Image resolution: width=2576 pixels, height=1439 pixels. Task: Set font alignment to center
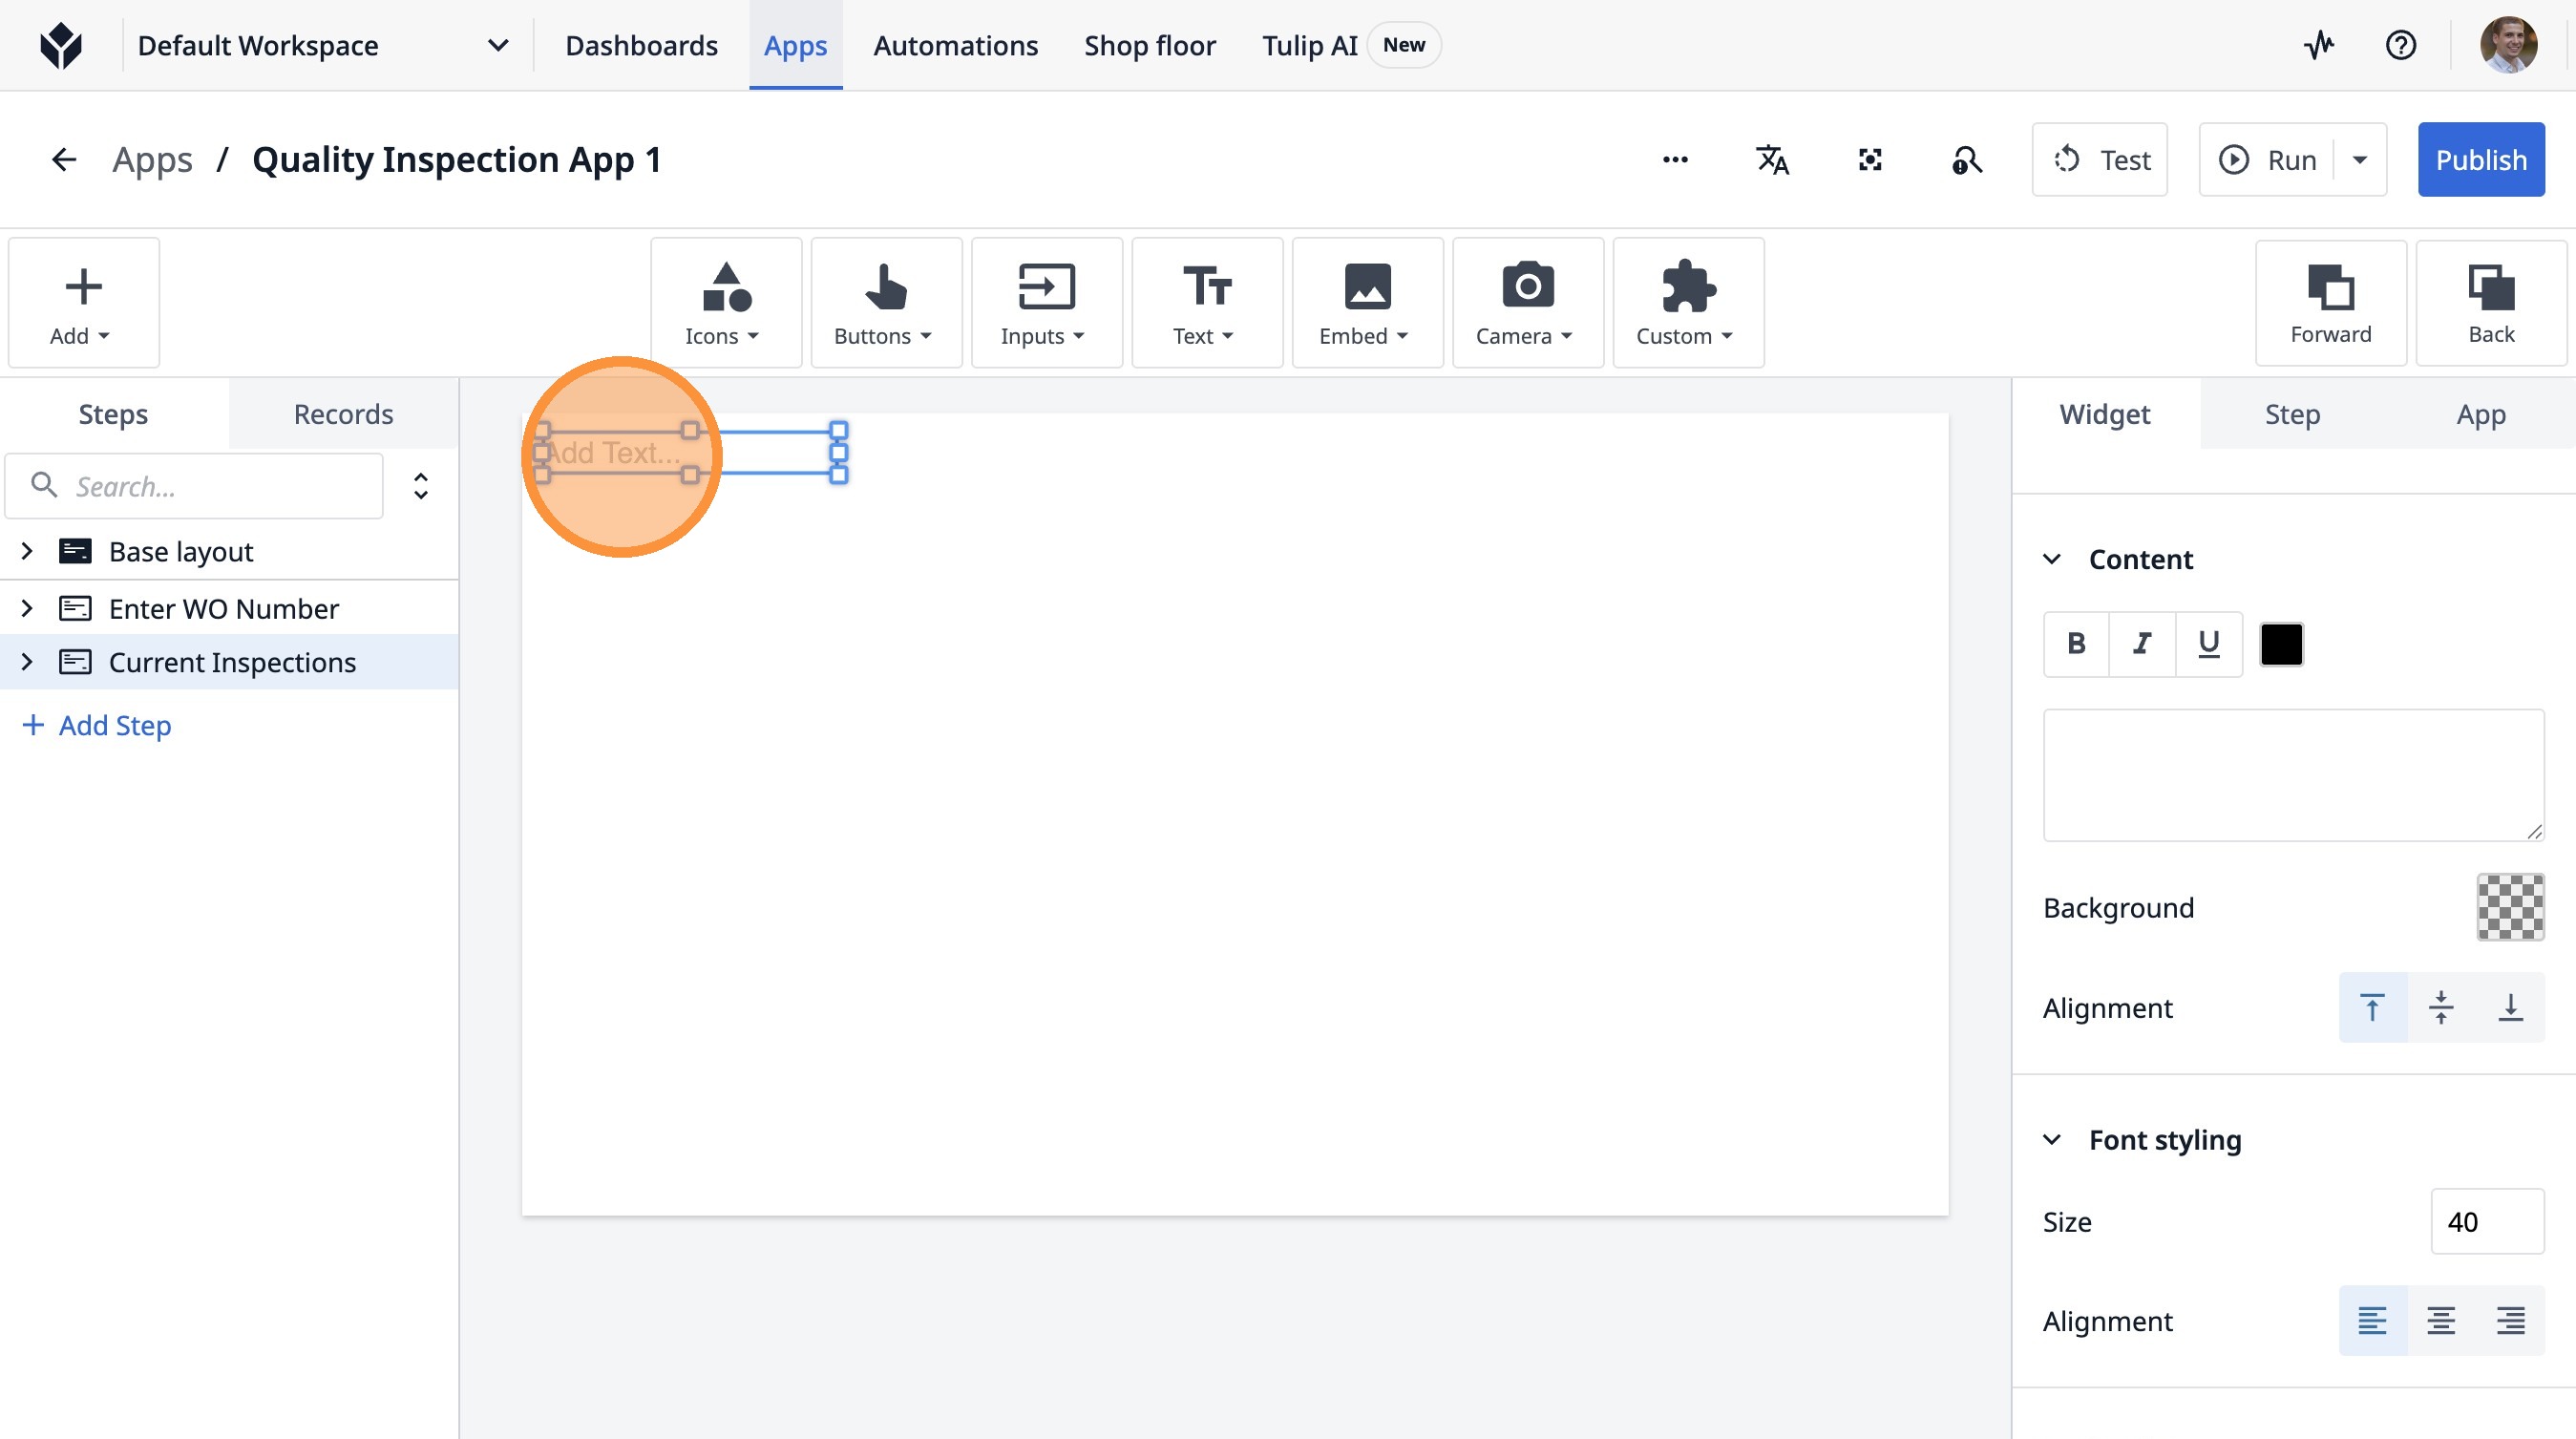(2440, 1320)
